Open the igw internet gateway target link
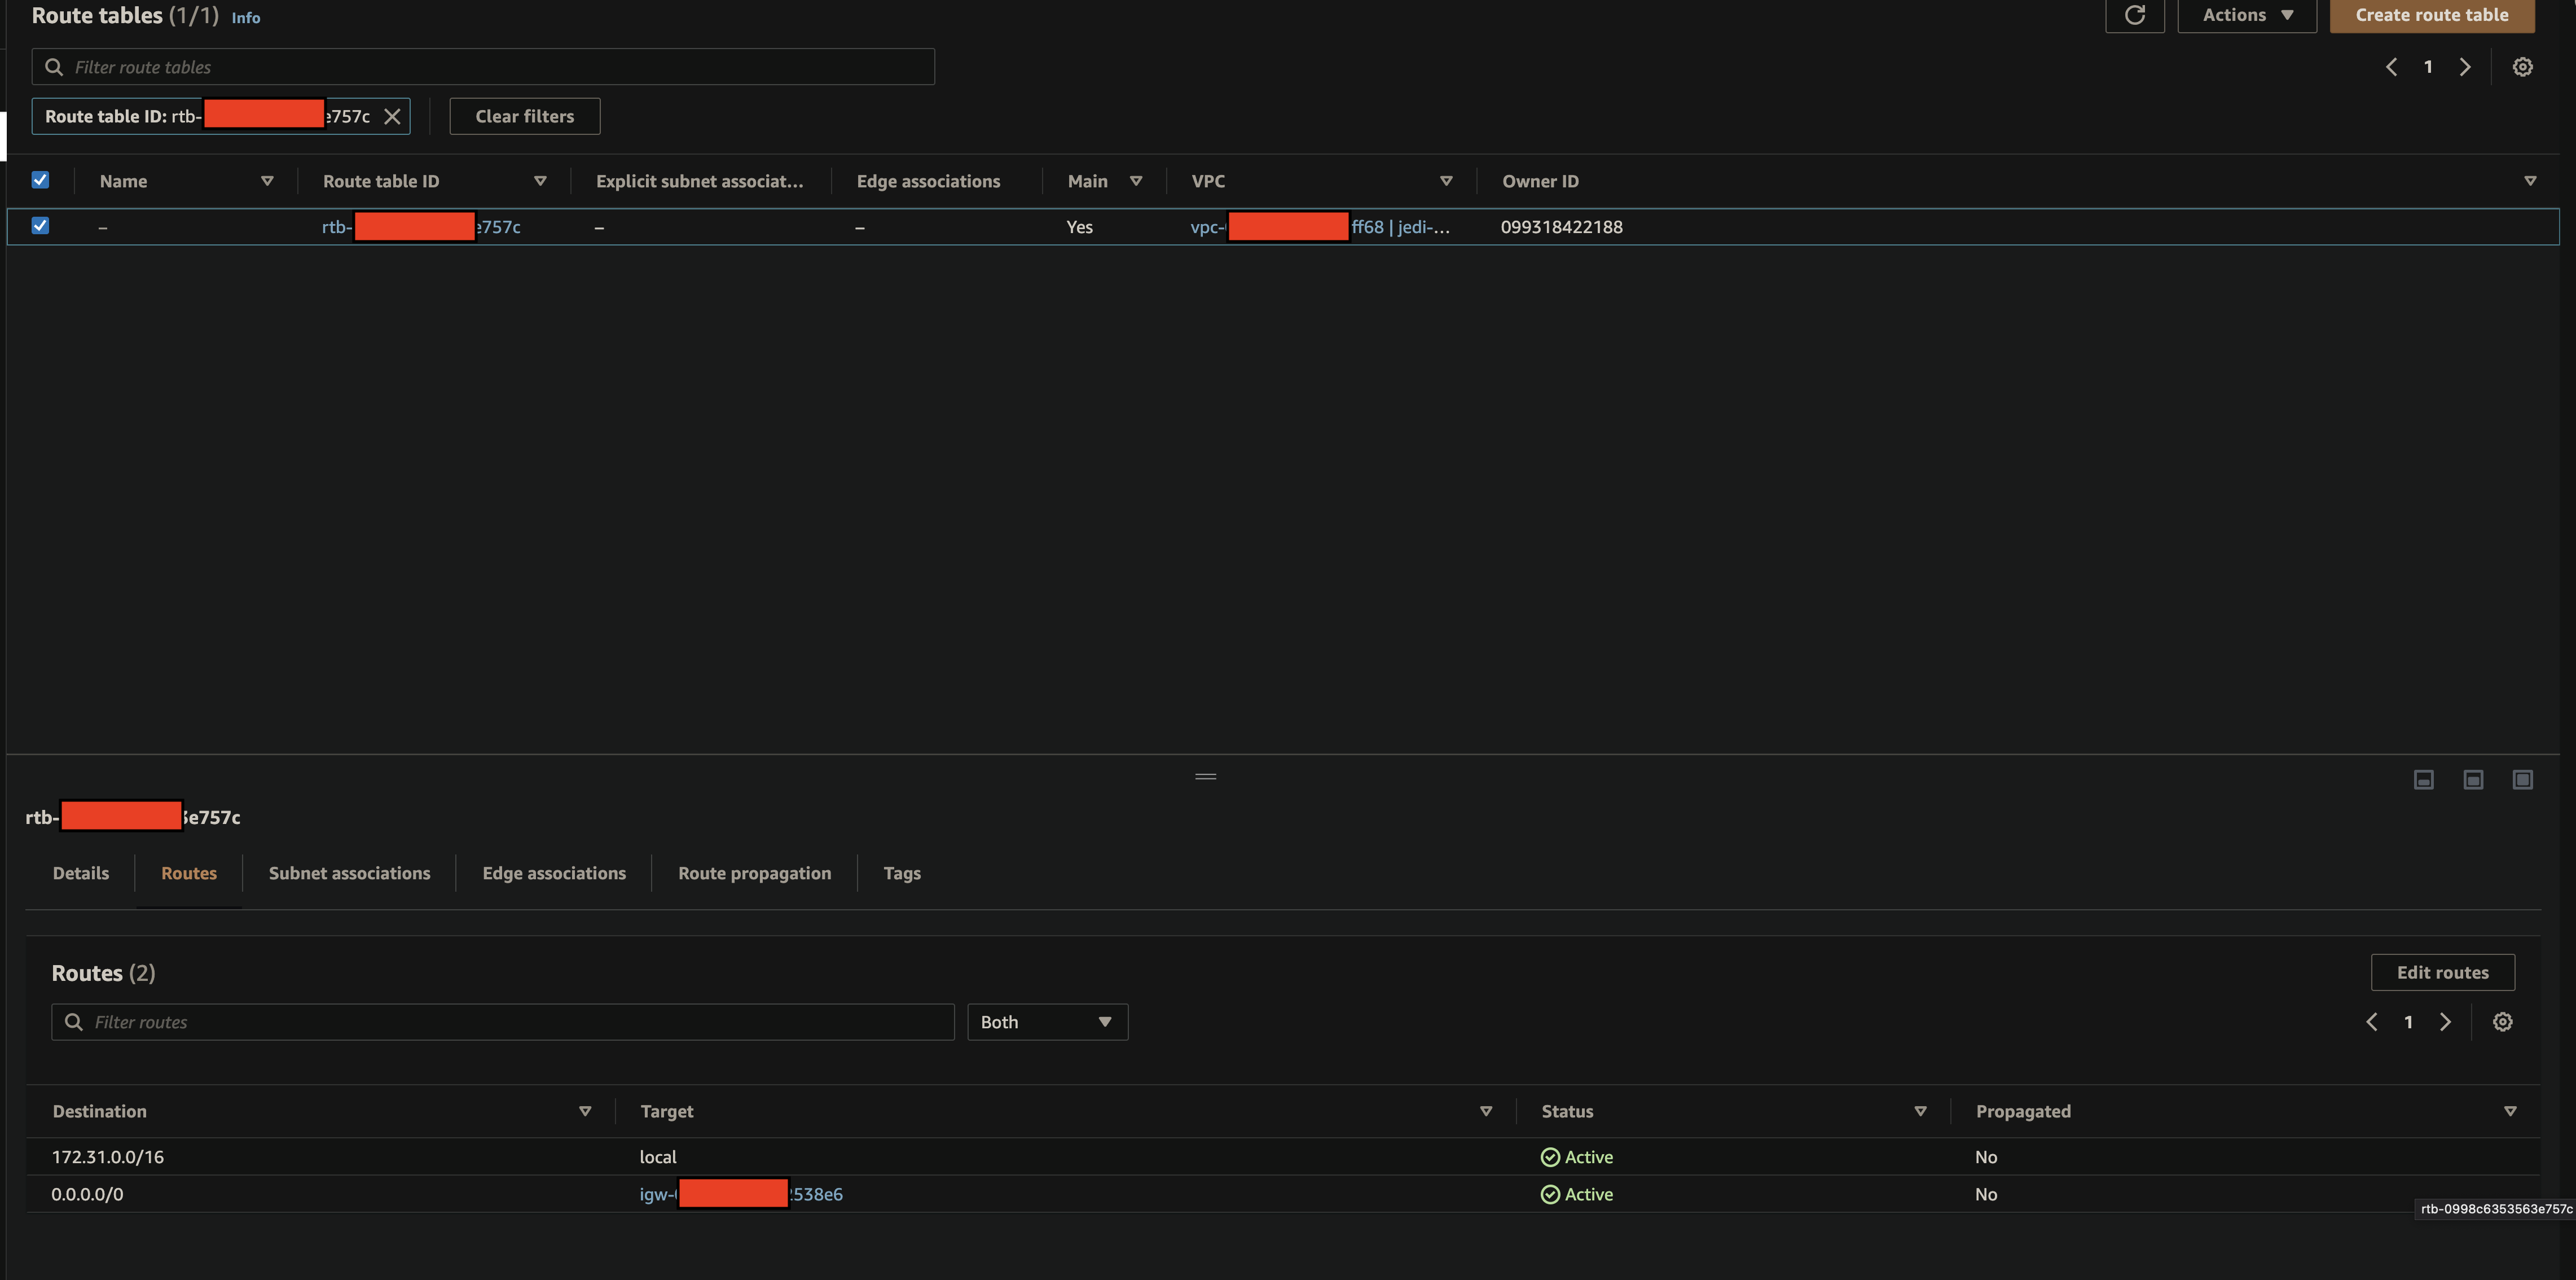 pyautogui.click(x=741, y=1194)
